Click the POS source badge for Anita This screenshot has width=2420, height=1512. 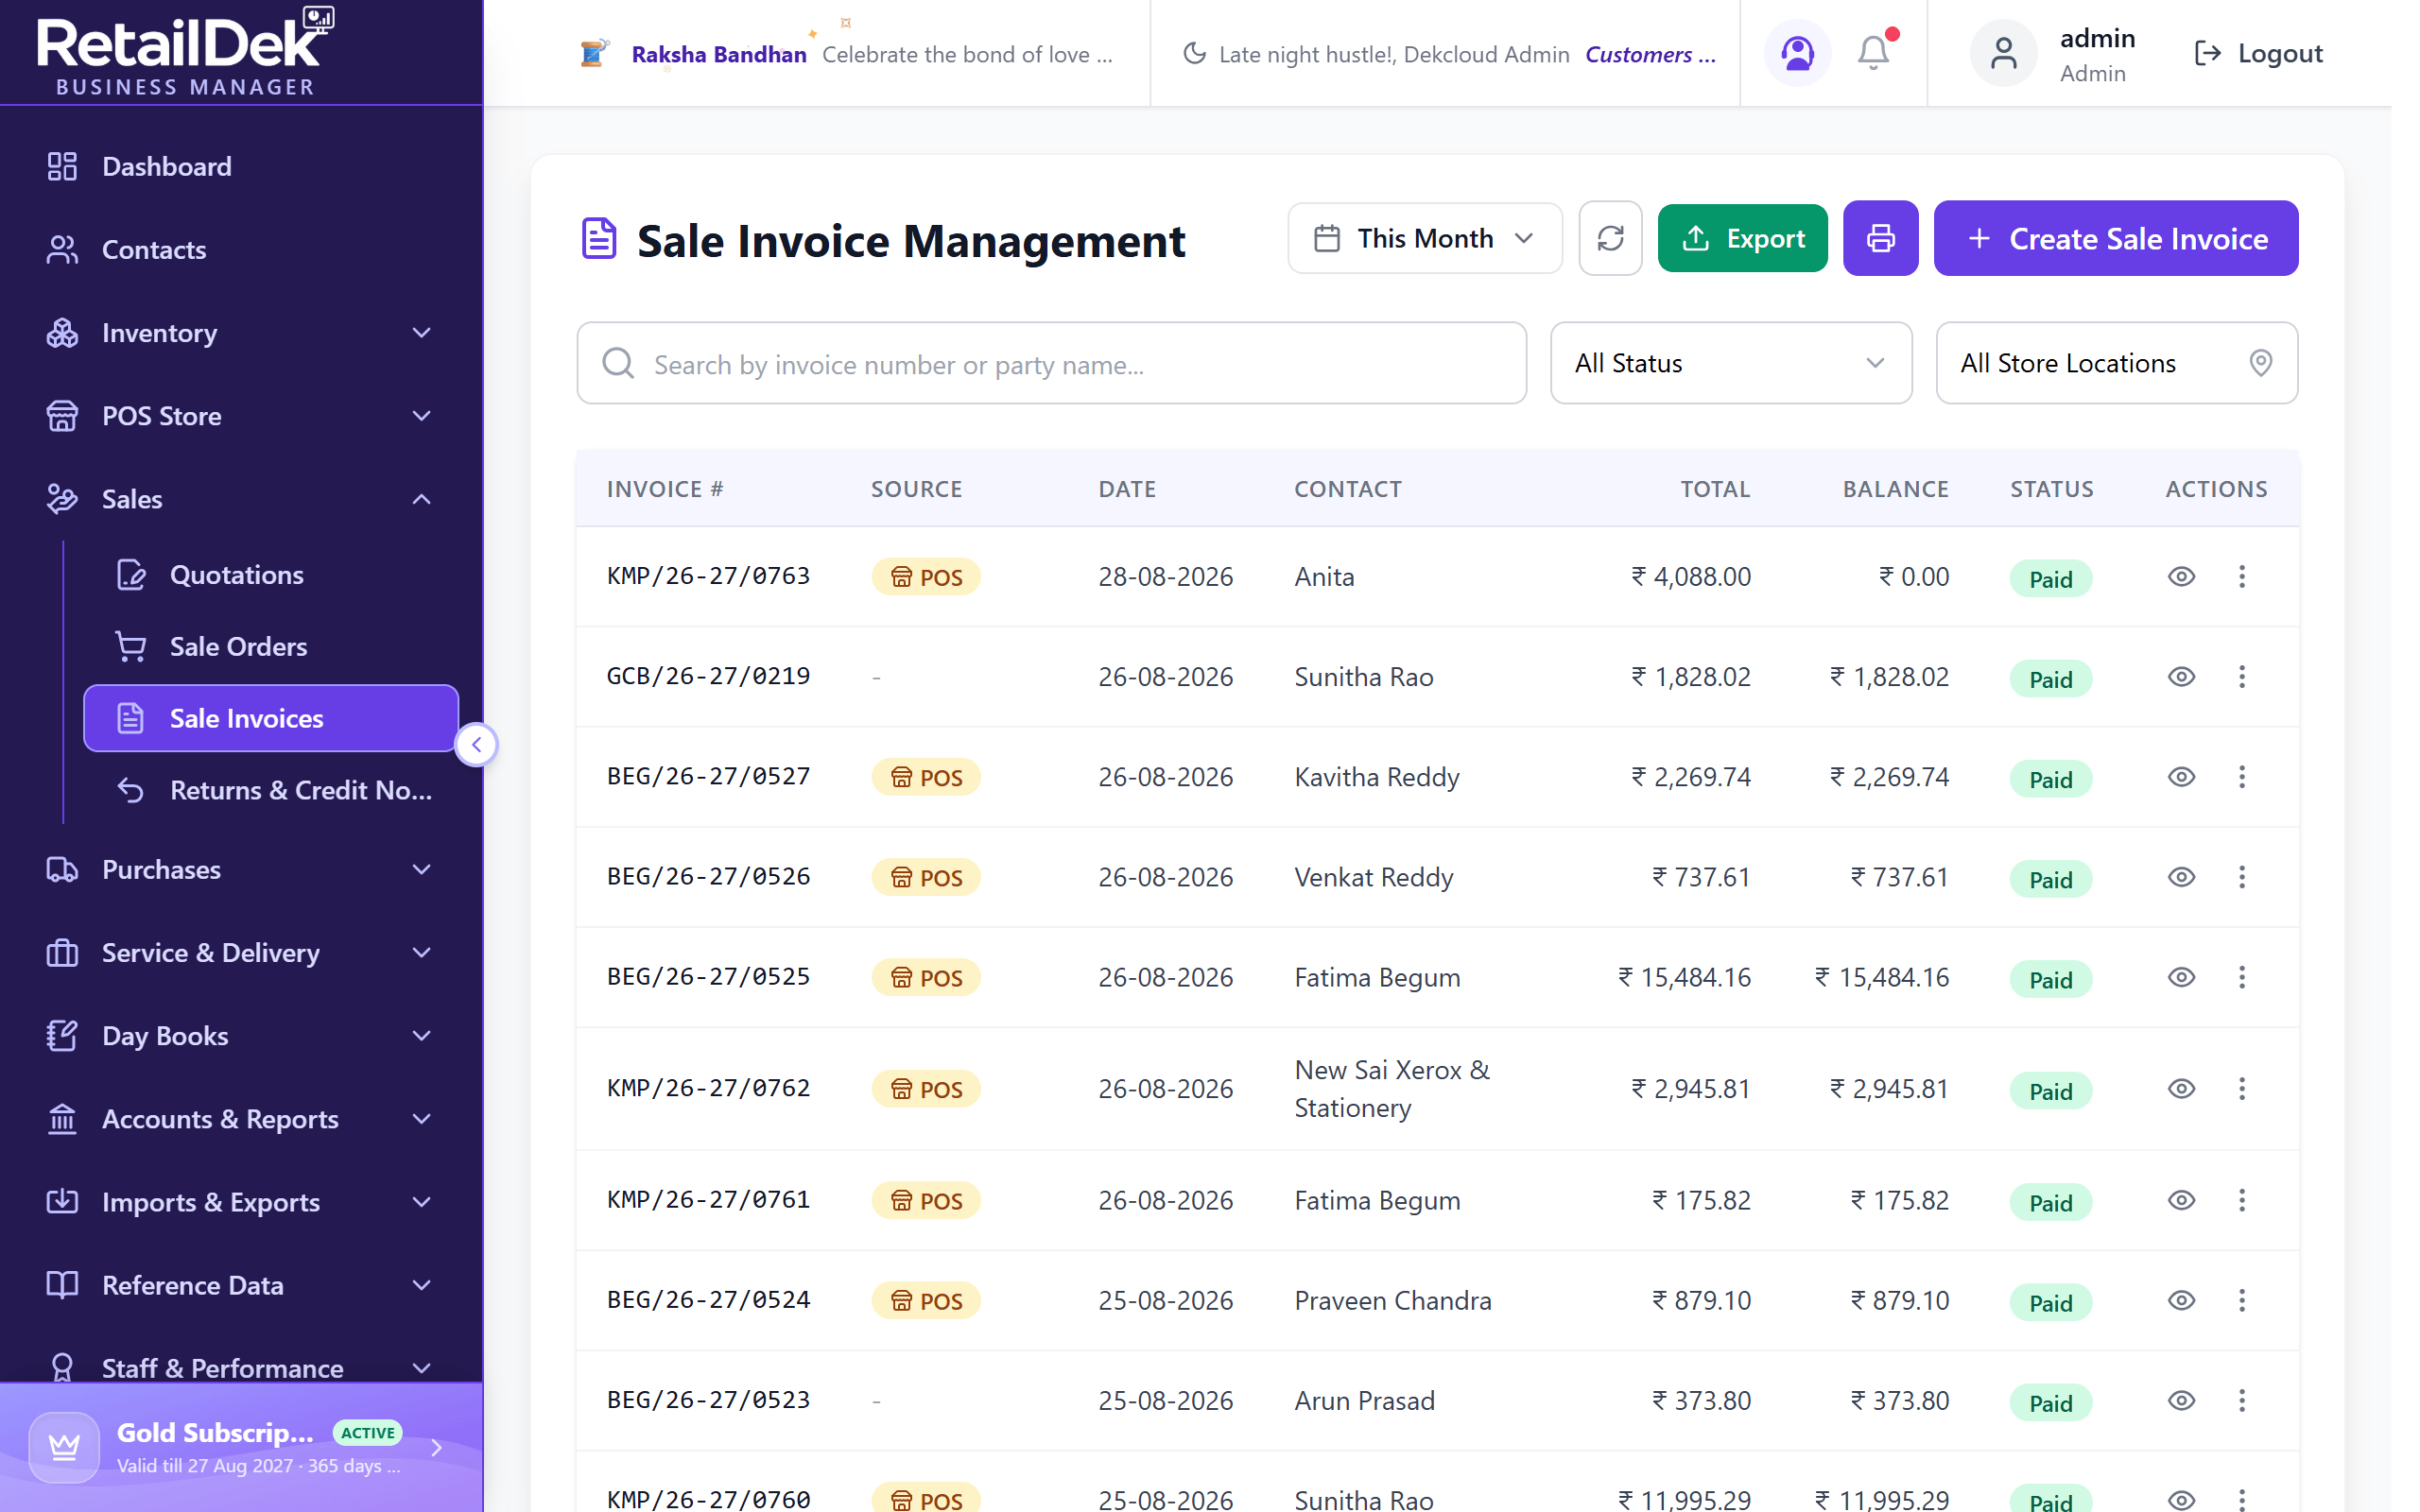[x=926, y=577]
